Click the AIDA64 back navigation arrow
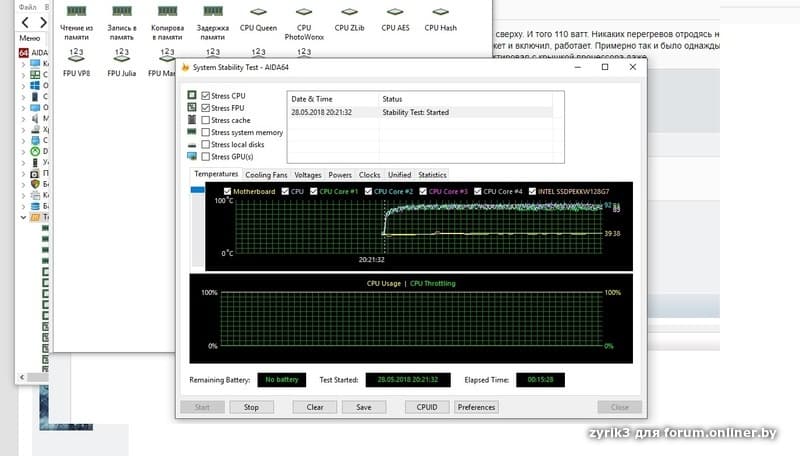The height and width of the screenshot is (456, 800). click(26, 22)
